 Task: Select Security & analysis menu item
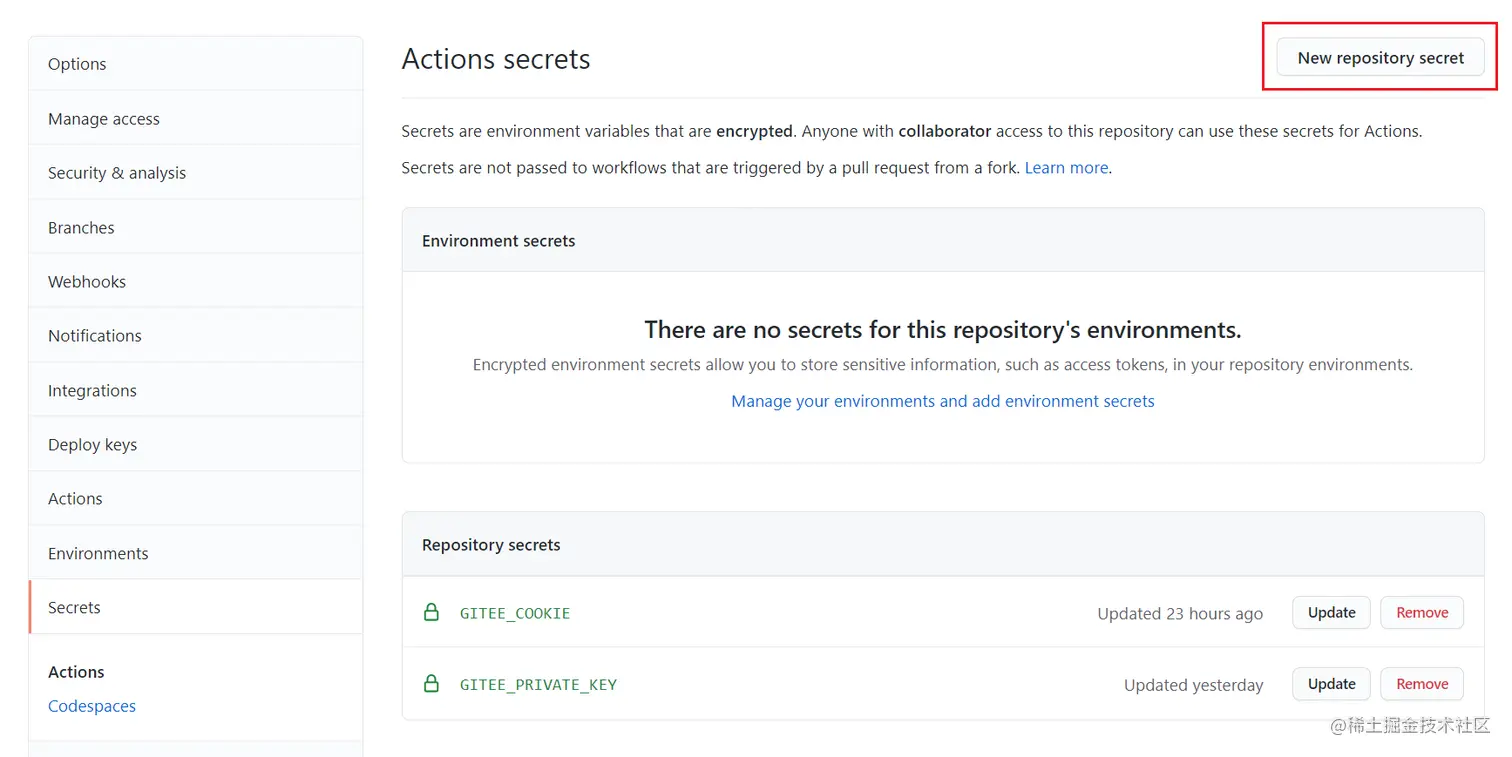(x=117, y=173)
